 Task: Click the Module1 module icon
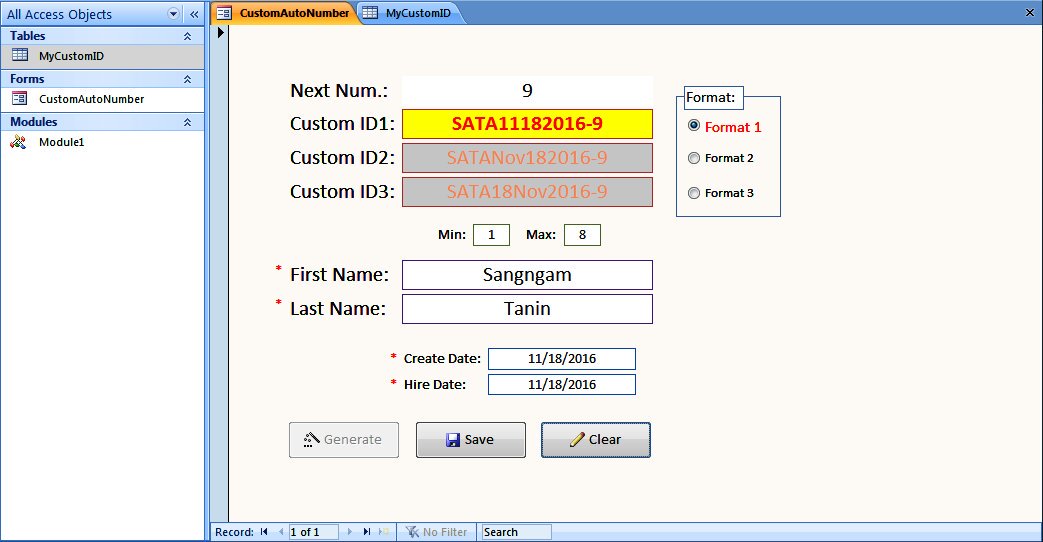tap(19, 142)
